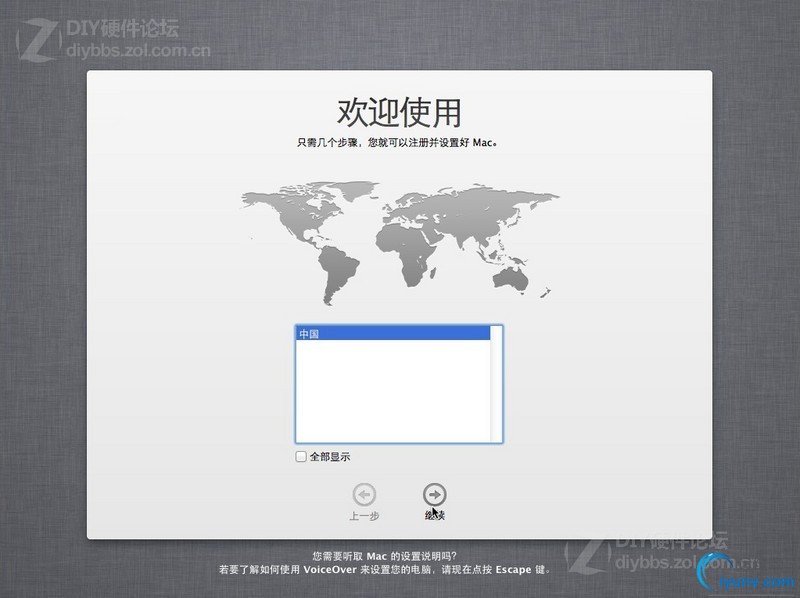Click the world map image
The height and width of the screenshot is (598, 800).
400,243
